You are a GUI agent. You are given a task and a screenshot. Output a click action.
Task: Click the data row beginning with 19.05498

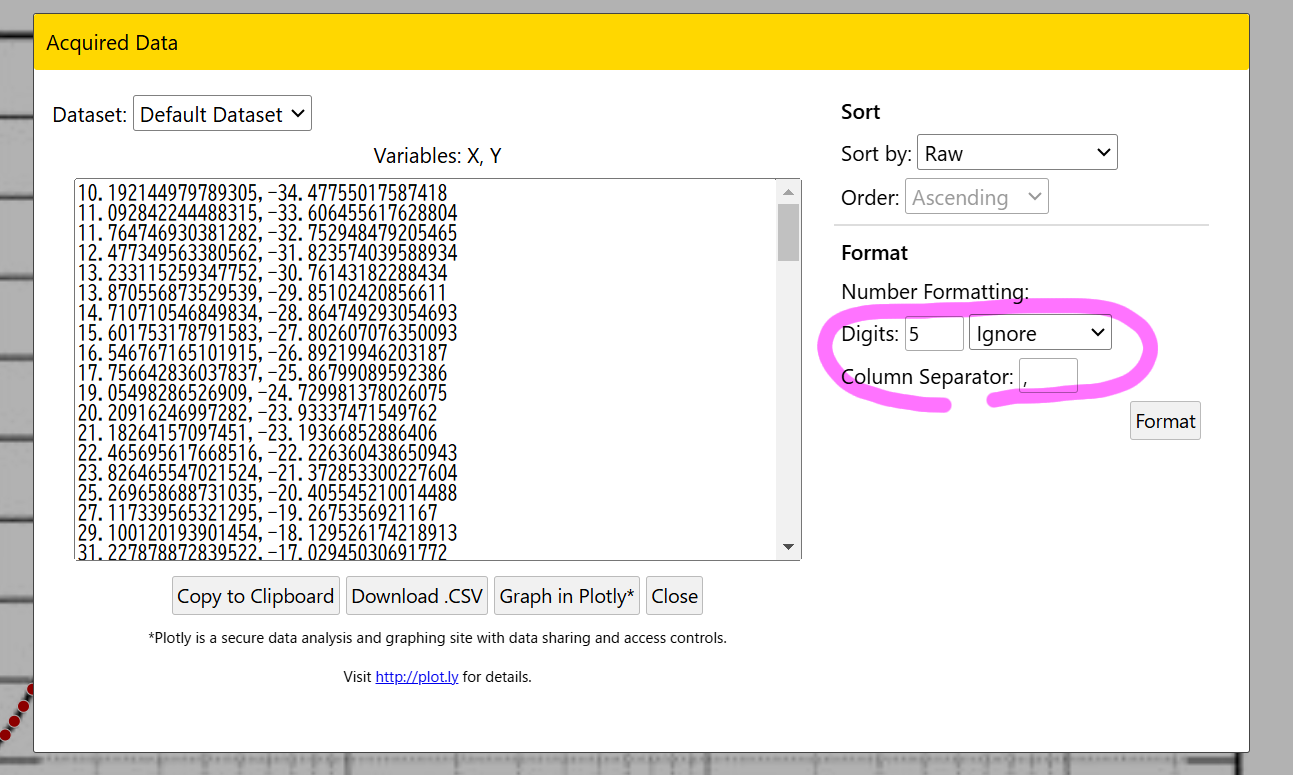point(262,393)
